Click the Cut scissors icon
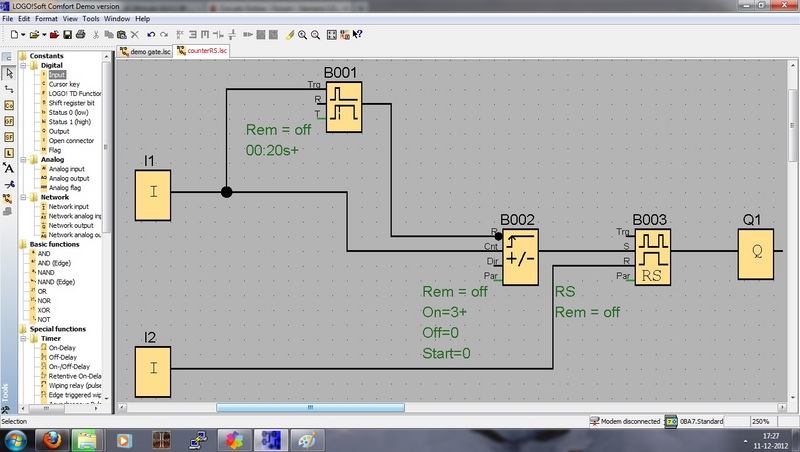The height and width of the screenshot is (452, 800). pos(96,35)
